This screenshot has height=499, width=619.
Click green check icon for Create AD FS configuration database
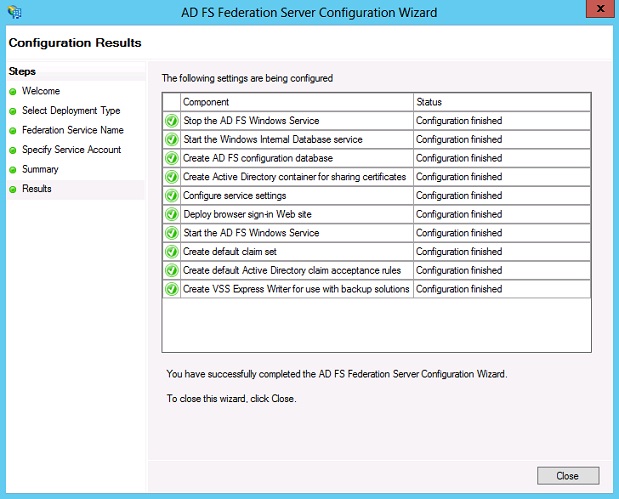(x=172, y=158)
